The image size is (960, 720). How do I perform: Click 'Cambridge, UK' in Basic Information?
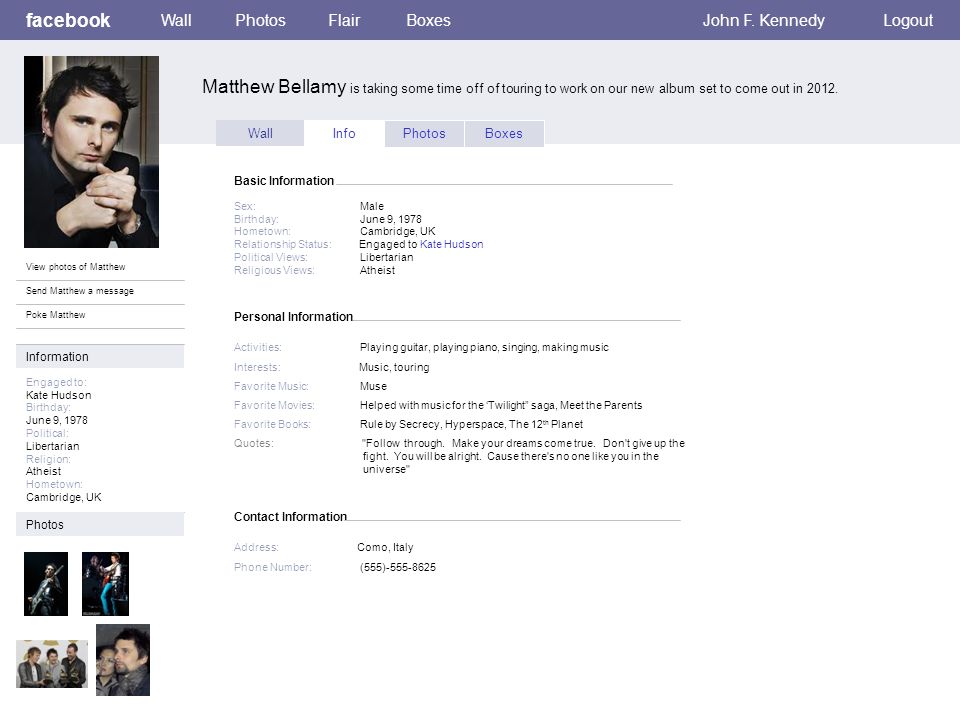[x=398, y=231]
